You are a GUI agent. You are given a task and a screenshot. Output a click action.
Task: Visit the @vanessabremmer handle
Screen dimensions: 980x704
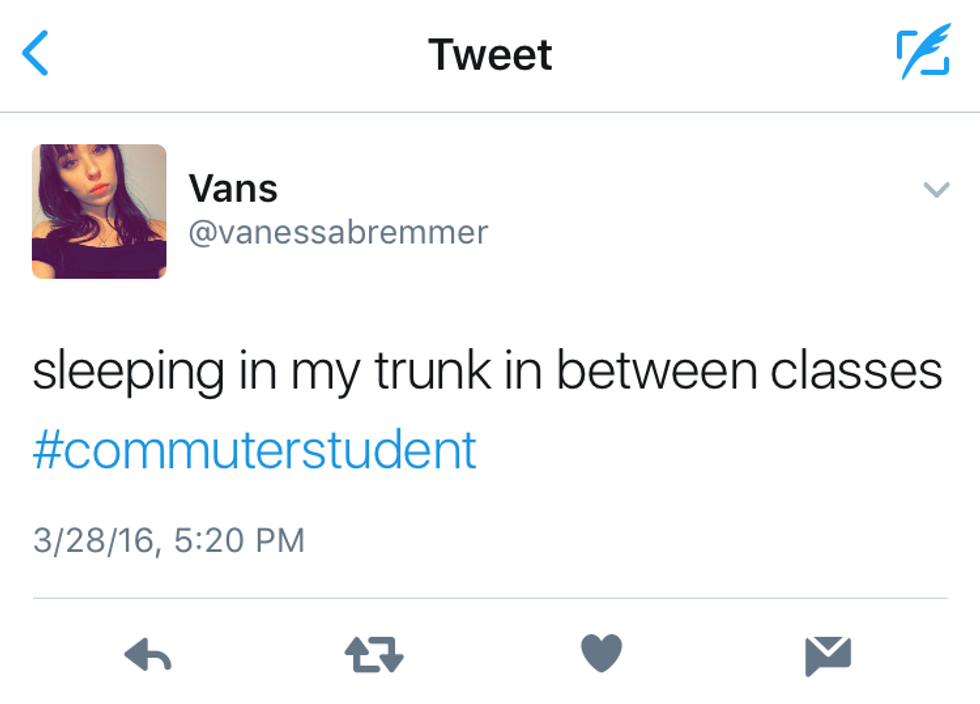point(338,232)
